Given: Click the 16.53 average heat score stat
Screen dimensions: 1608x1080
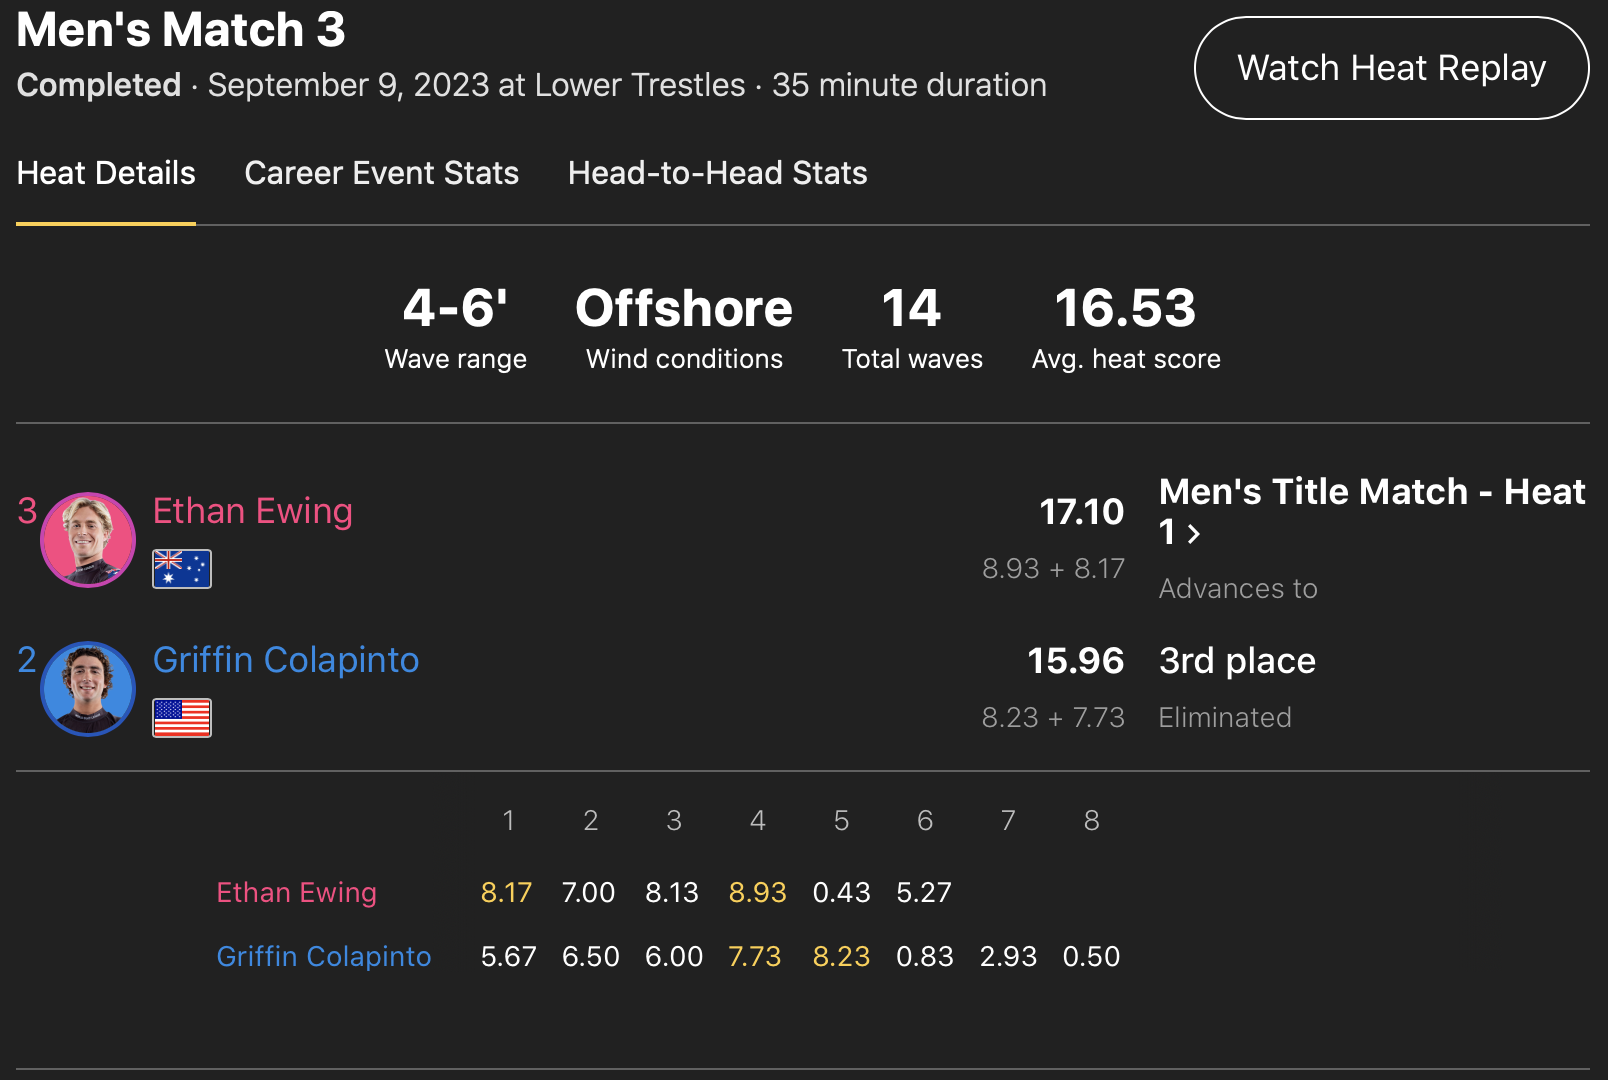Looking at the screenshot, I should coord(1125,308).
